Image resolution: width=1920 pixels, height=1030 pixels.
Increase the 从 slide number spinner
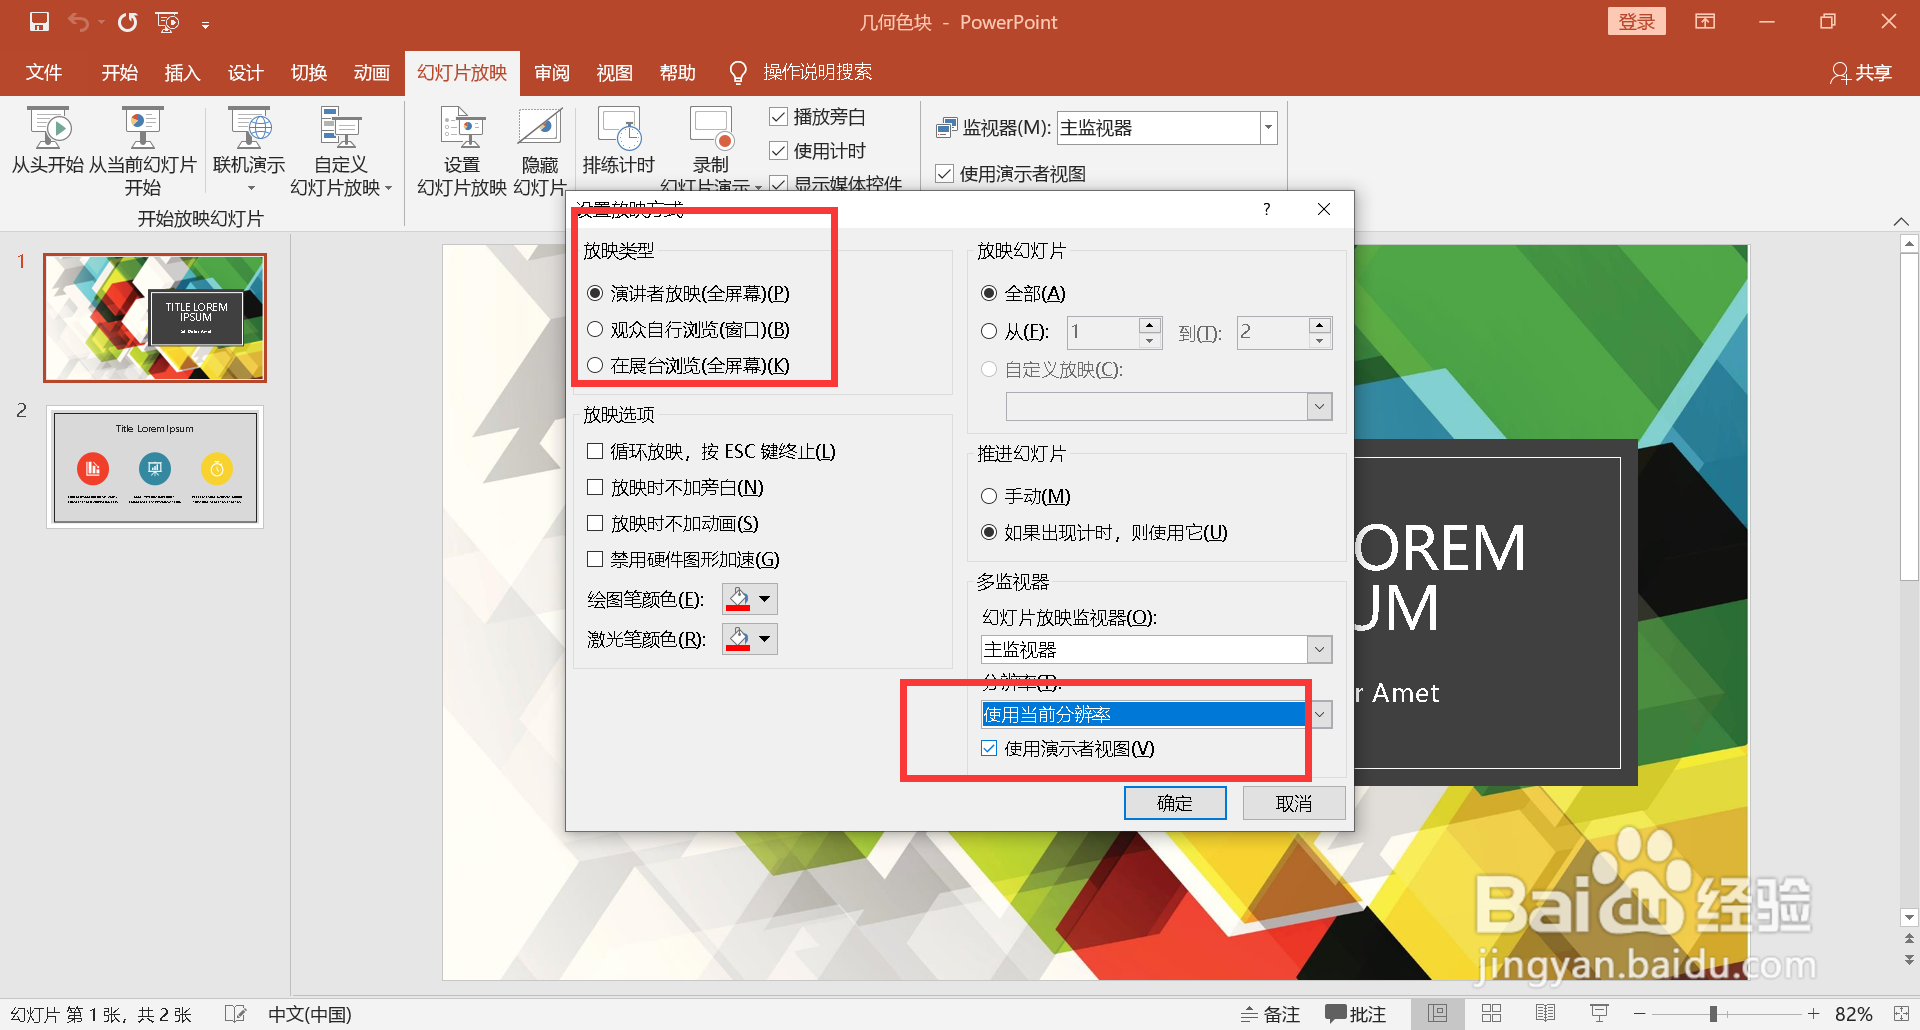tap(1150, 325)
